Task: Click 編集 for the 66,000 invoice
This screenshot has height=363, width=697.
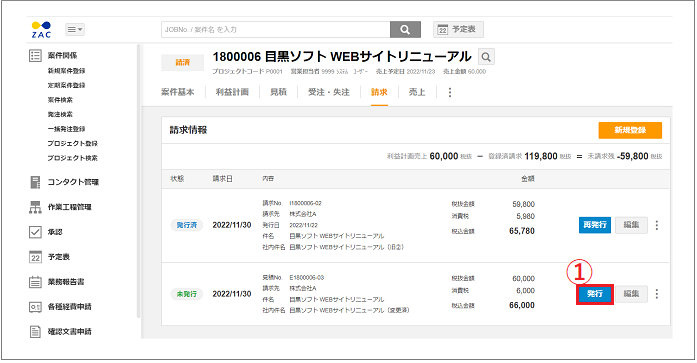Action: 631,294
